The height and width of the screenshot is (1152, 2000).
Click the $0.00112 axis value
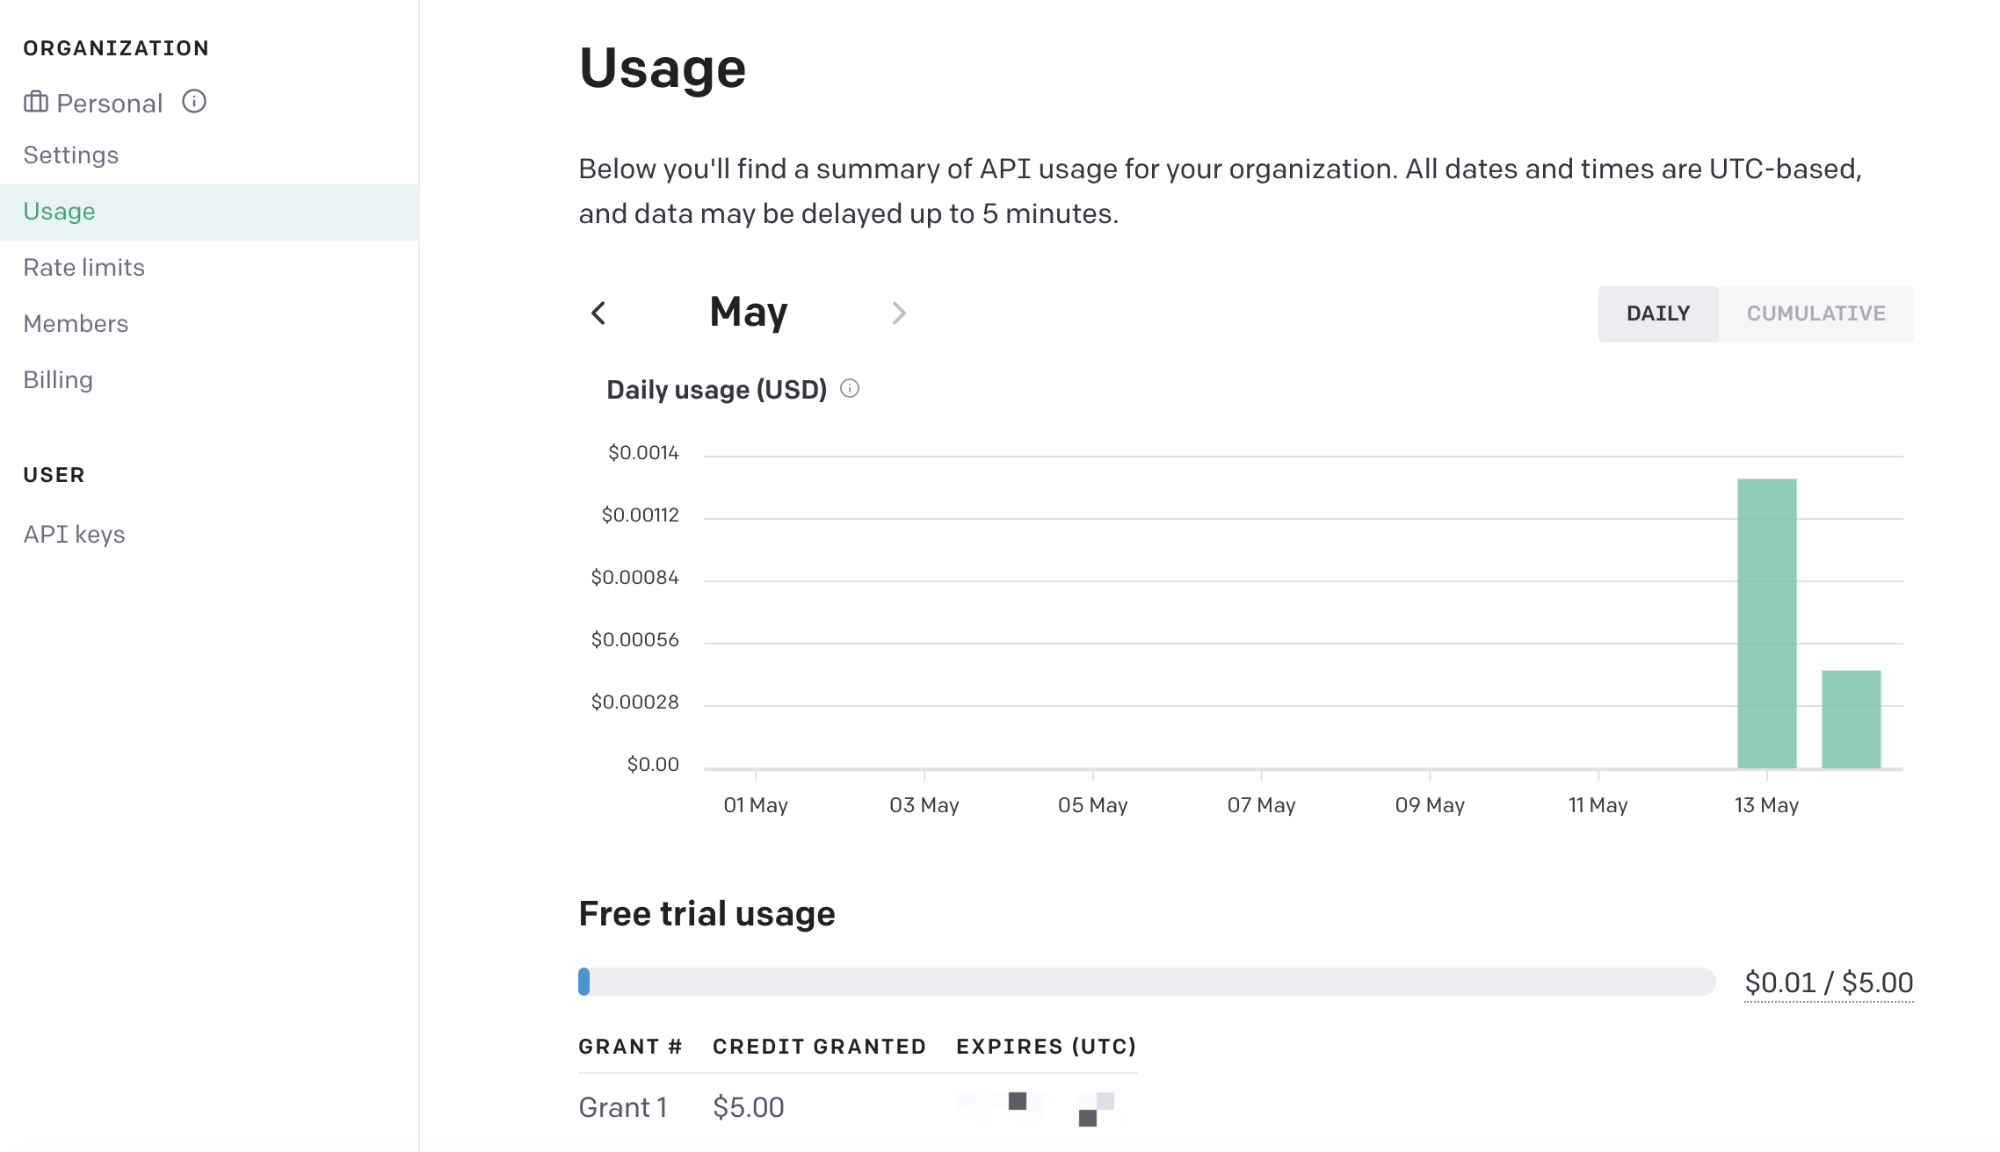[x=640, y=515]
